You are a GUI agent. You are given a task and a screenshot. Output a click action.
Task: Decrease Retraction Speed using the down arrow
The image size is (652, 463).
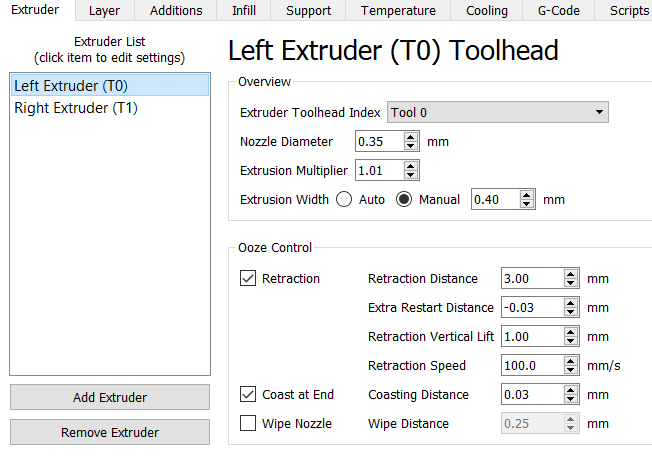pos(570,371)
